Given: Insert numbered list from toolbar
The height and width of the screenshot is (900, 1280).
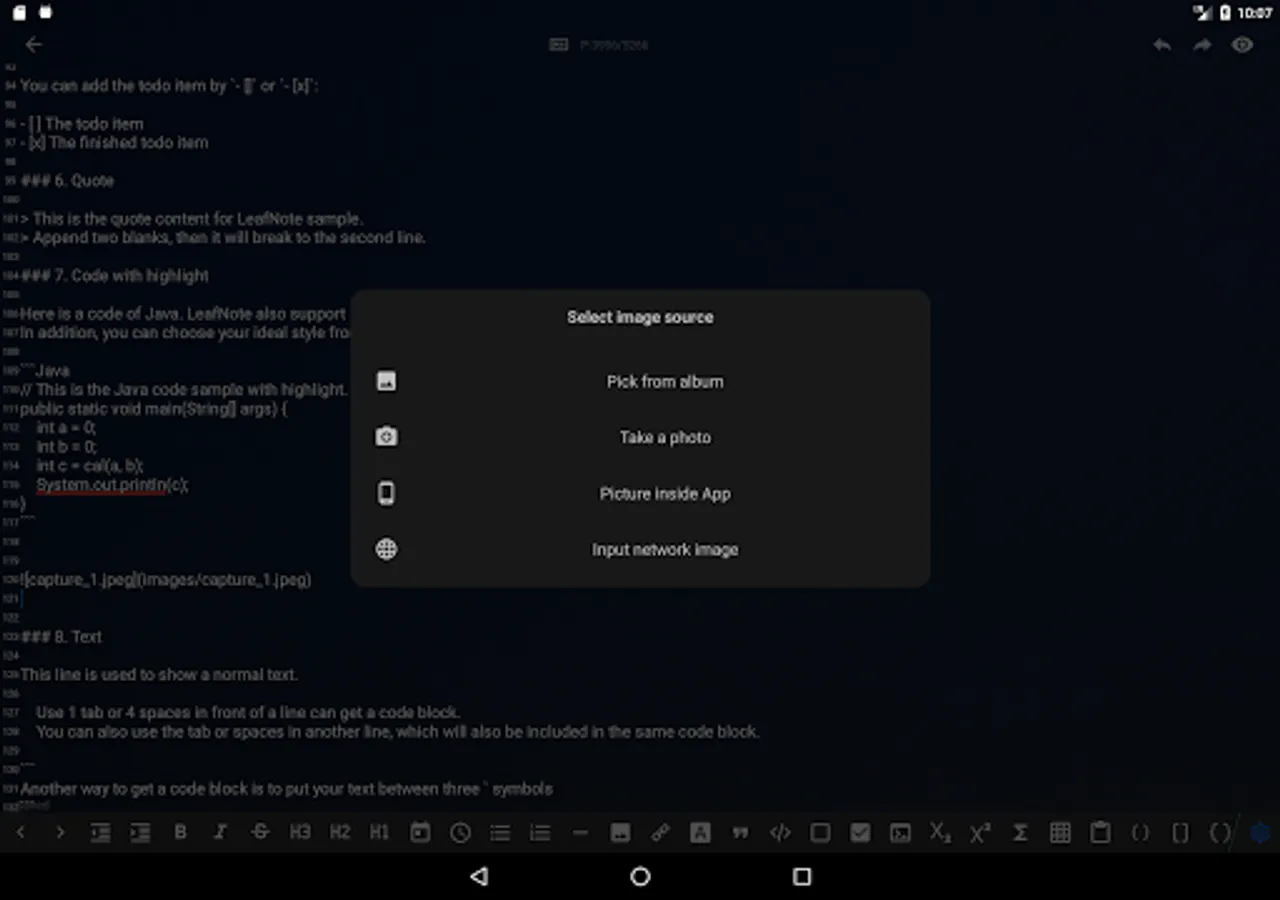Looking at the screenshot, I should [540, 832].
